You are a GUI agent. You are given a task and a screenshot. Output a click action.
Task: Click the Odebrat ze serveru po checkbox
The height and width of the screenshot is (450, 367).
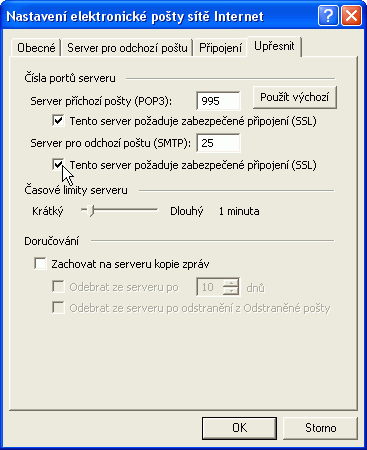tap(58, 287)
